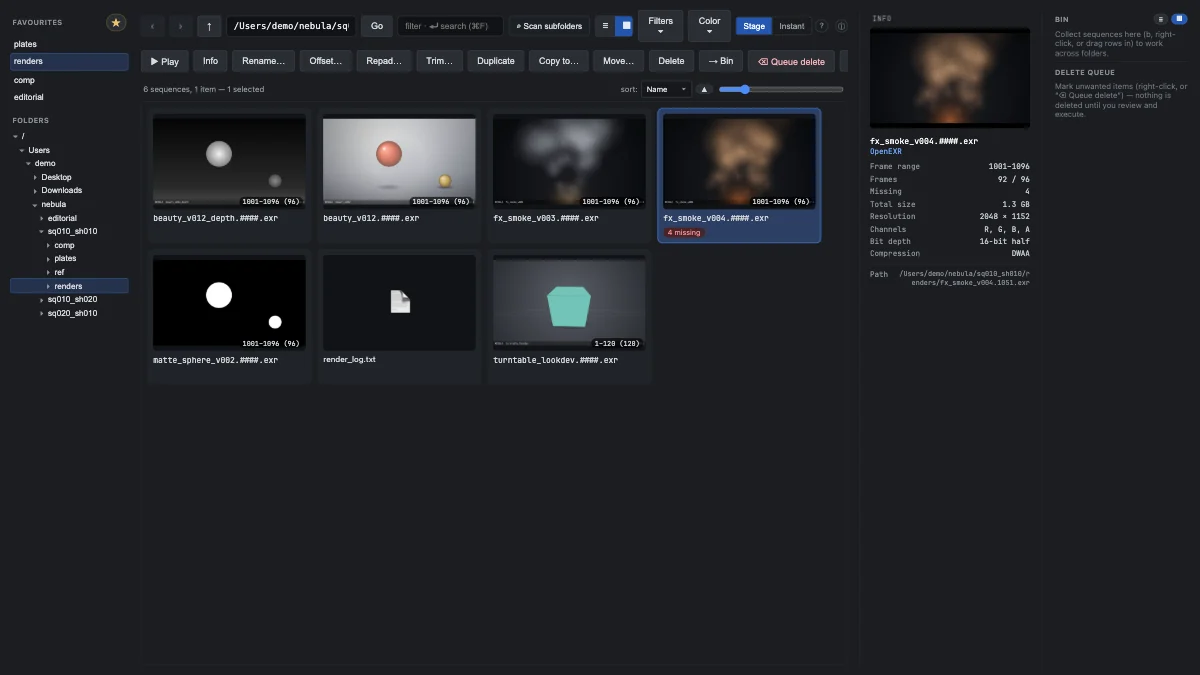Viewport: 1200px width, 675px height.
Task: Select fx_smoke_v003 thumbnail
Action: tap(569, 163)
